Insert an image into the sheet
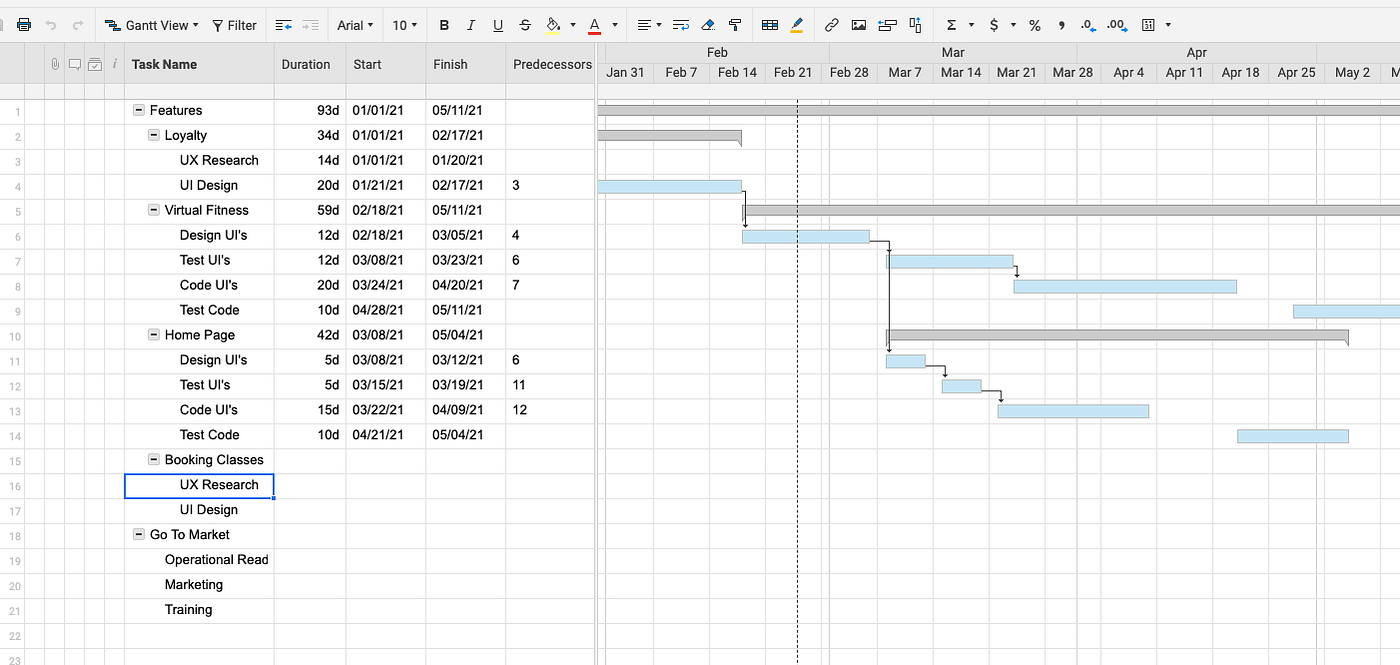The width and height of the screenshot is (1400, 665). [859, 24]
